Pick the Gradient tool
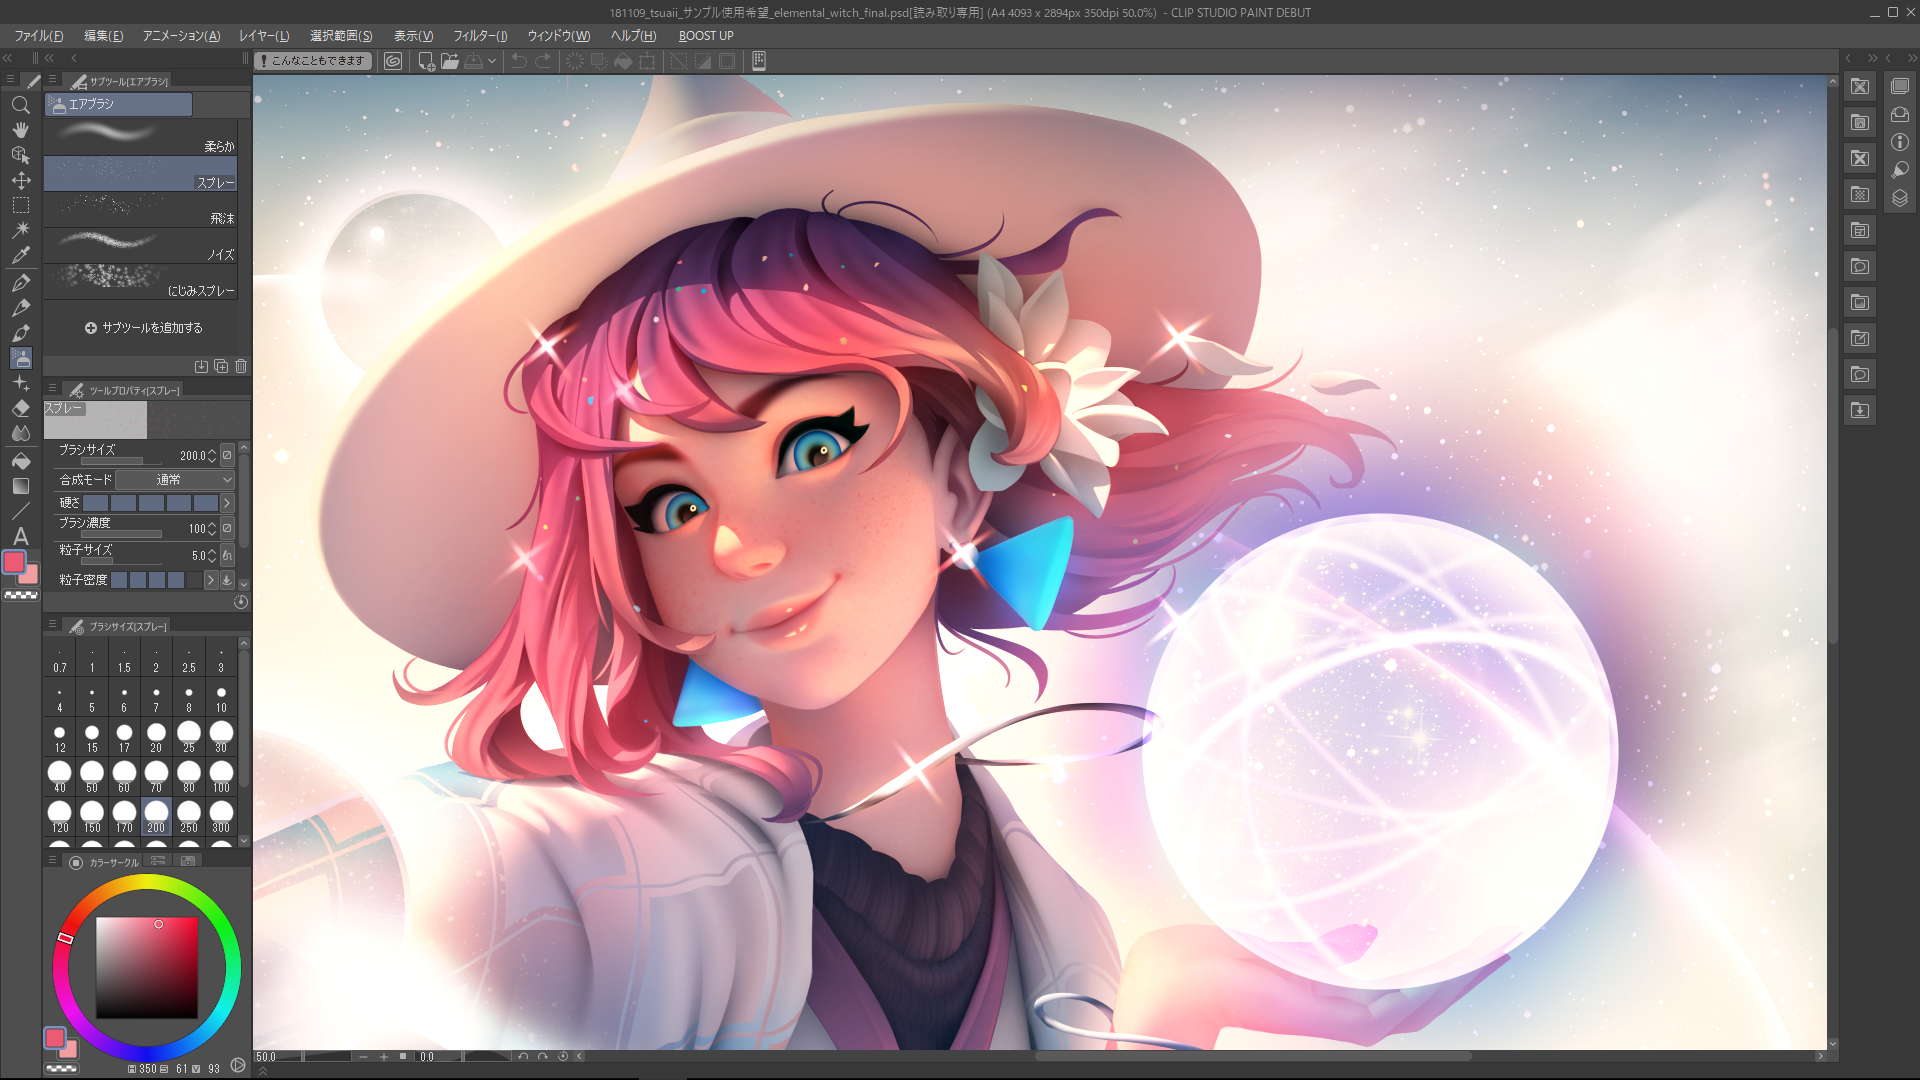This screenshot has width=1920, height=1080. point(20,486)
